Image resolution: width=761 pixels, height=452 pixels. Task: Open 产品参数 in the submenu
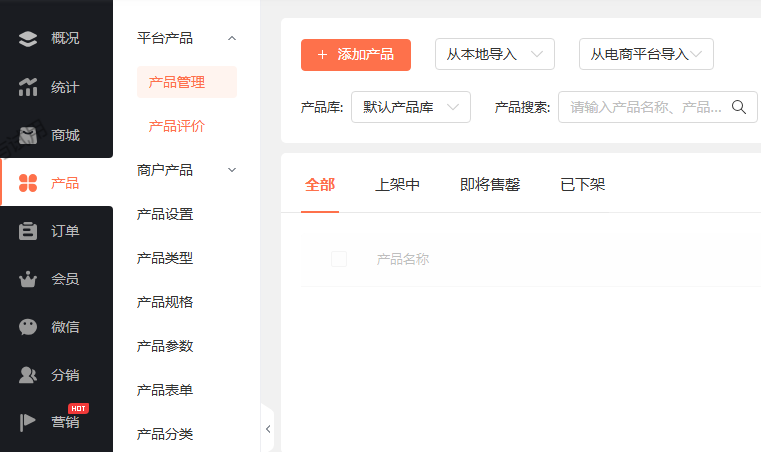[165, 346]
